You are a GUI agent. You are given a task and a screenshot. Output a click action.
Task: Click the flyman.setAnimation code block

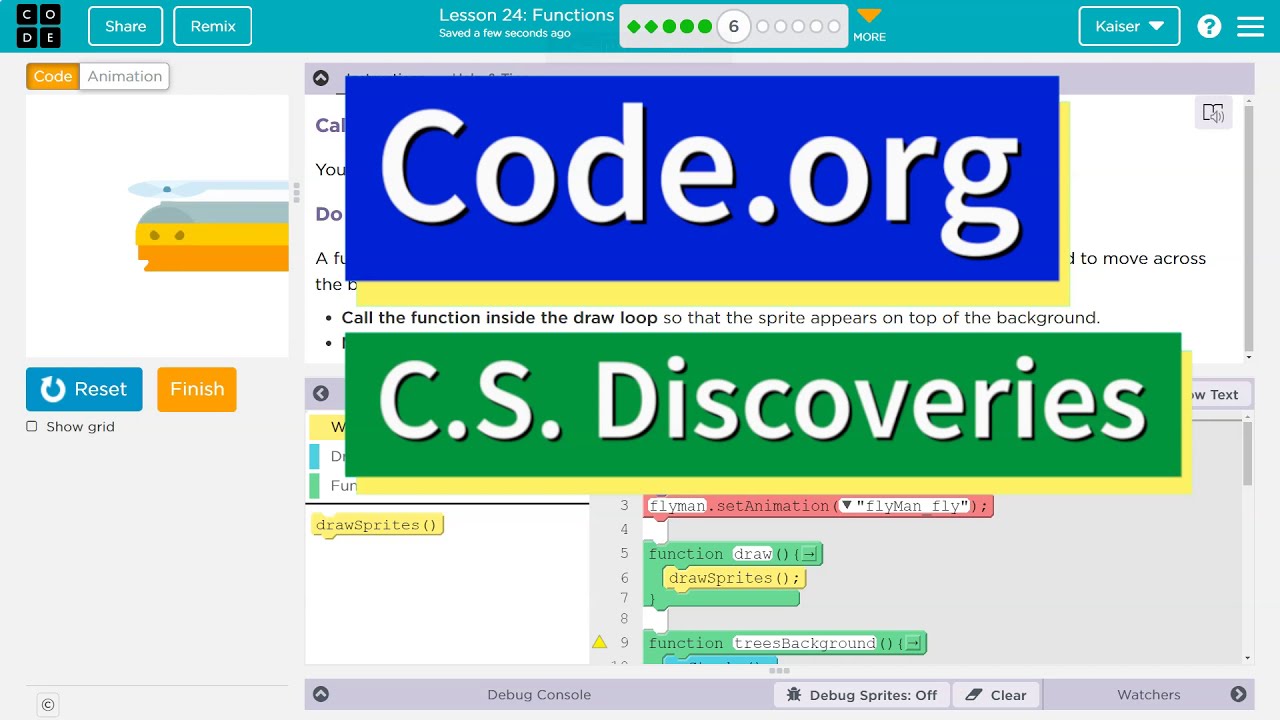coord(818,506)
